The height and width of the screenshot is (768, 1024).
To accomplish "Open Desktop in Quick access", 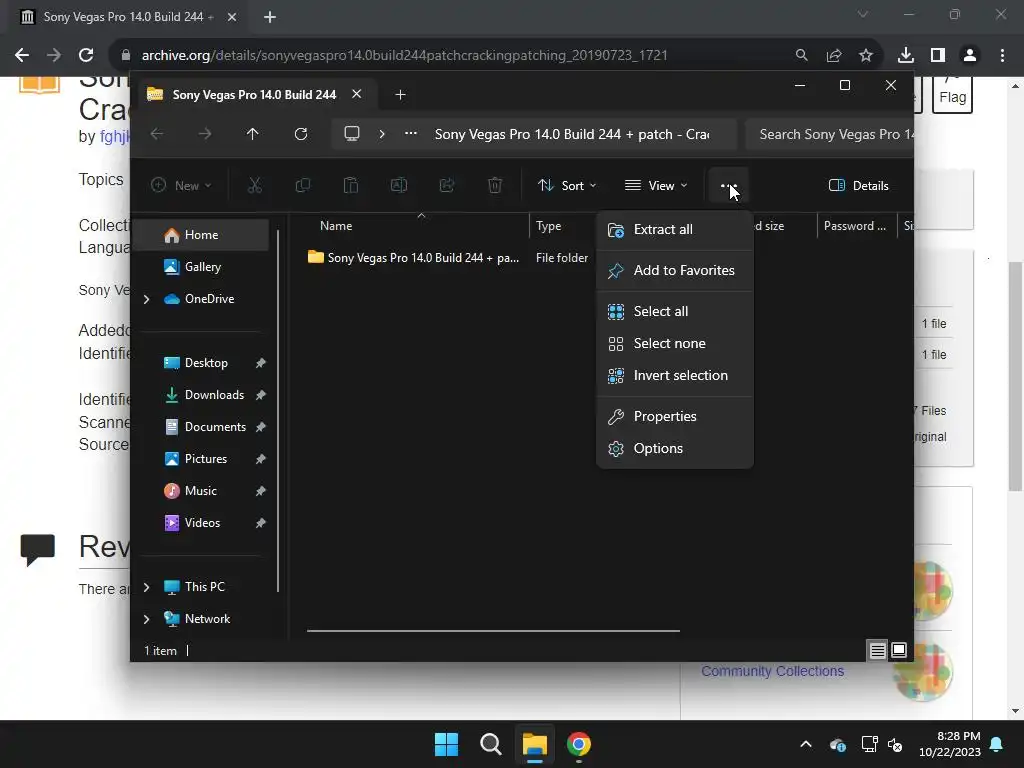I will pyautogui.click(x=206, y=362).
